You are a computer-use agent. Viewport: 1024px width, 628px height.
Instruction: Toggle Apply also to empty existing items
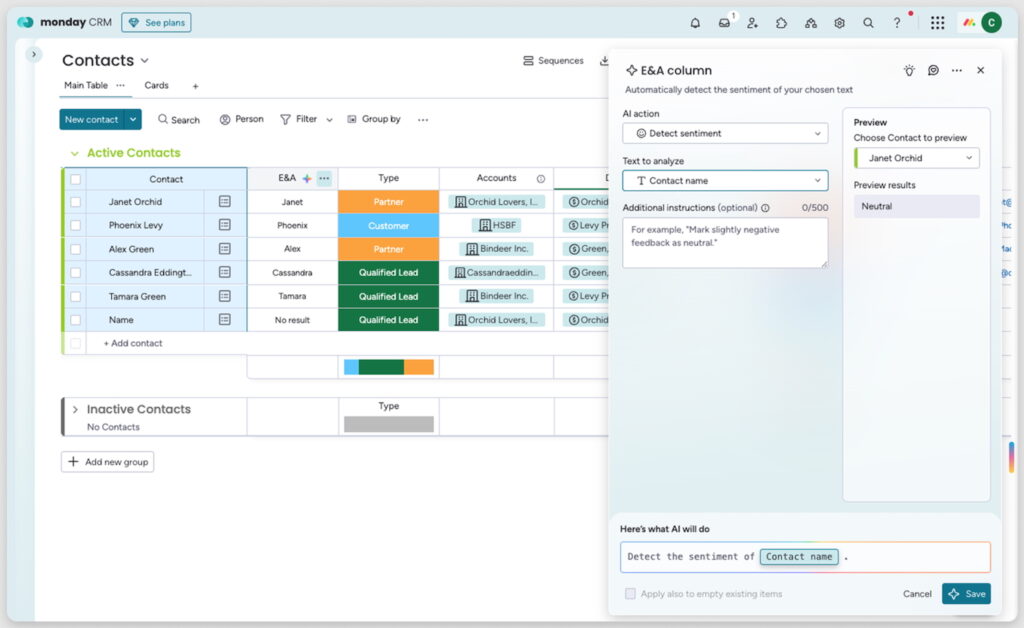click(630, 594)
